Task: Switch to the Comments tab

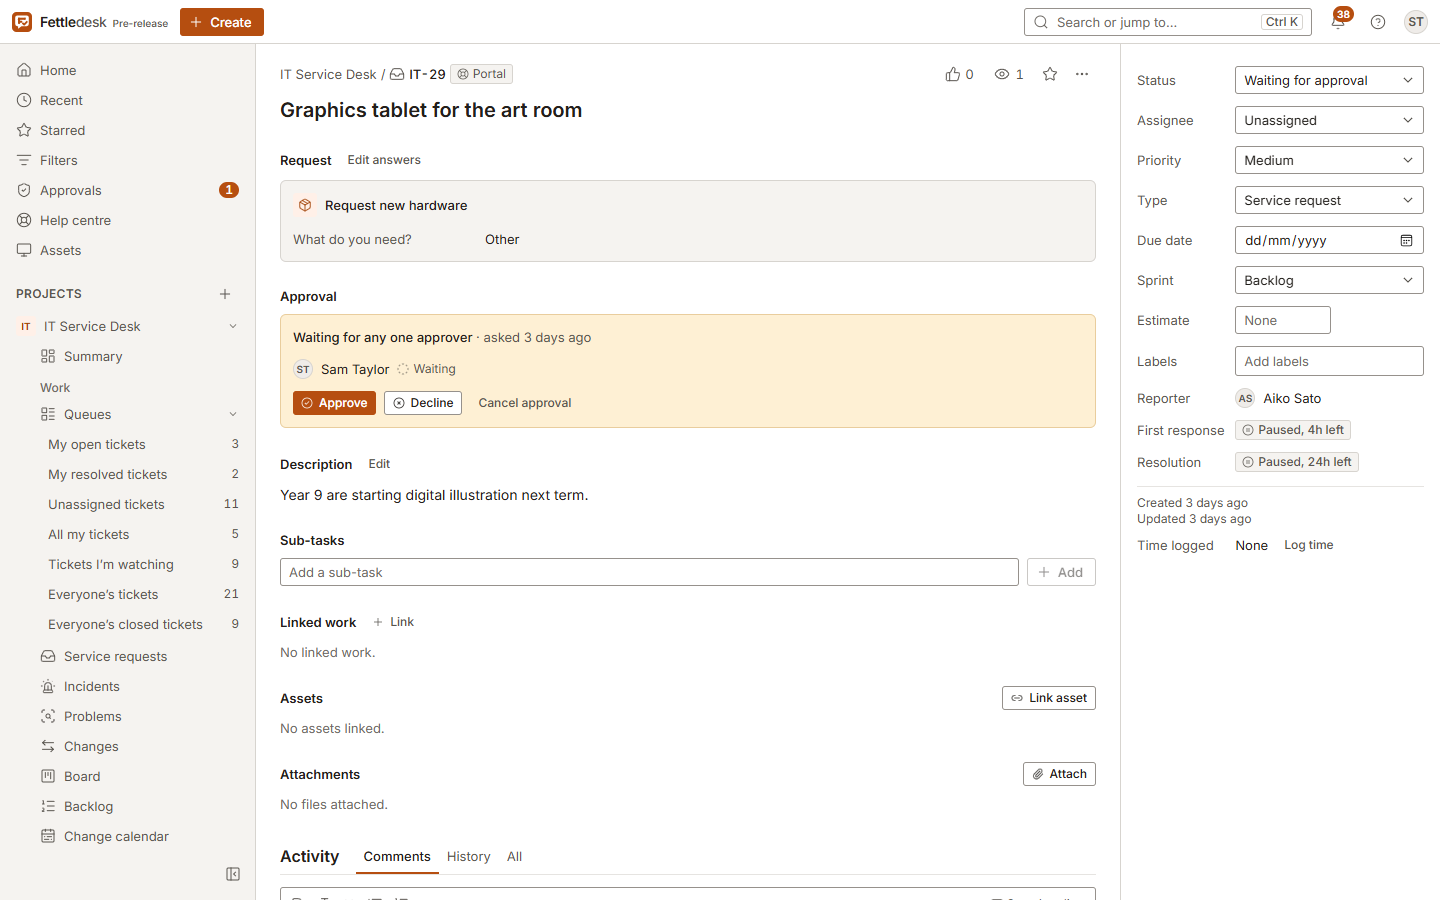Action: coord(397,857)
